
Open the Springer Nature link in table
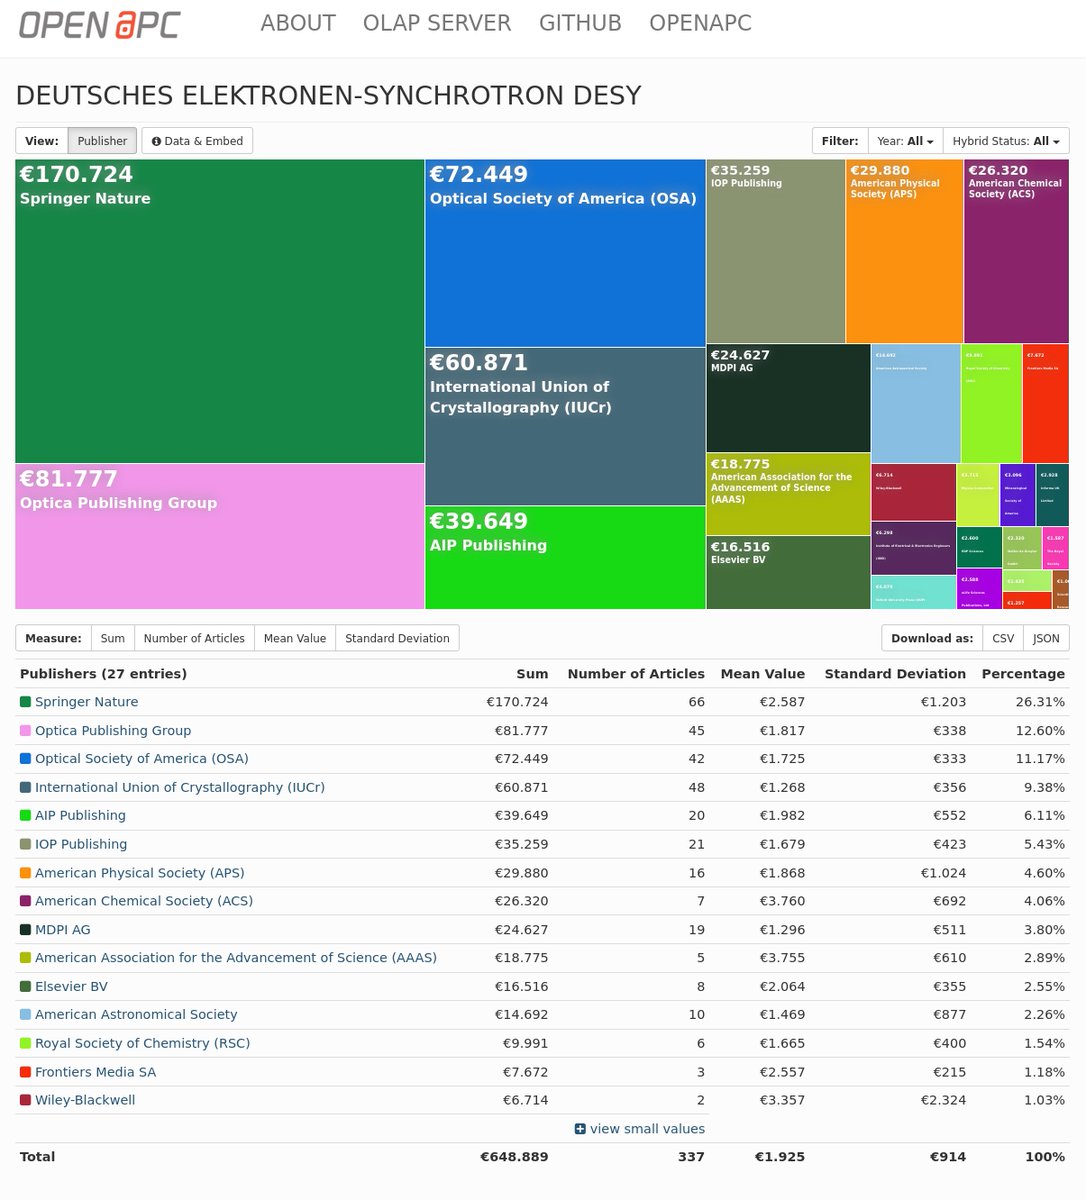click(87, 702)
